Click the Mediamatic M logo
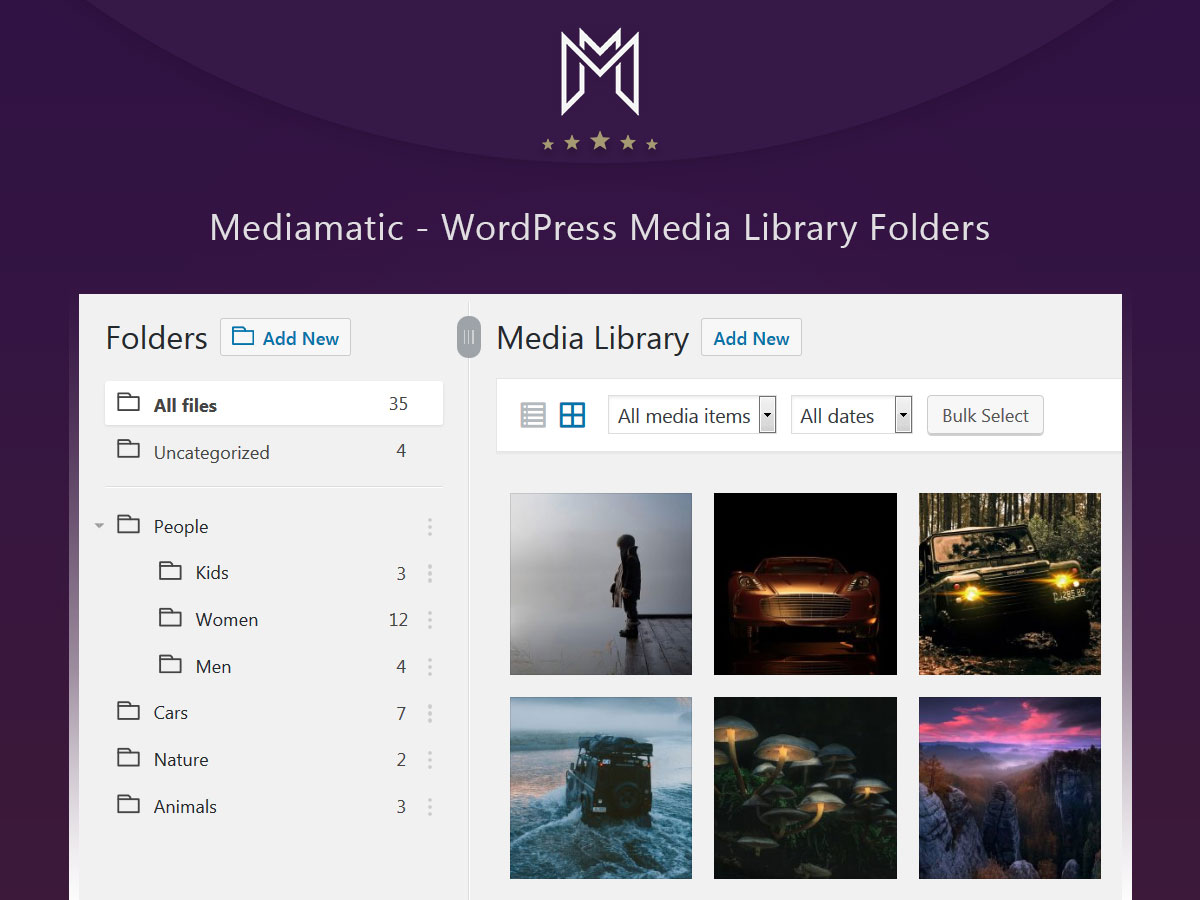The height and width of the screenshot is (900, 1200). pyautogui.click(x=600, y=71)
